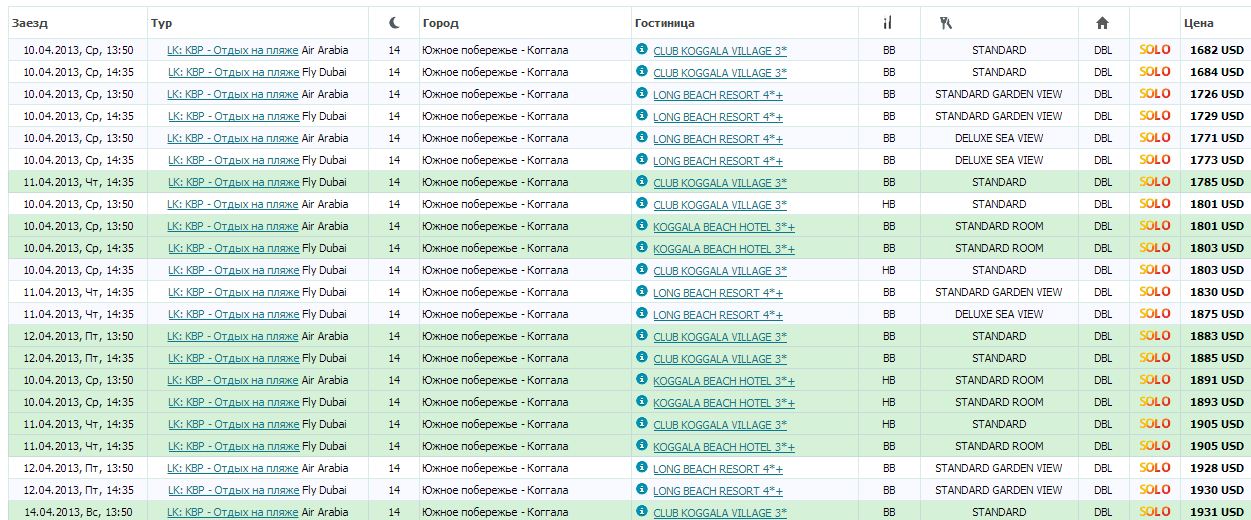
Task: Click the price 1785 USD
Action: (x=1217, y=182)
